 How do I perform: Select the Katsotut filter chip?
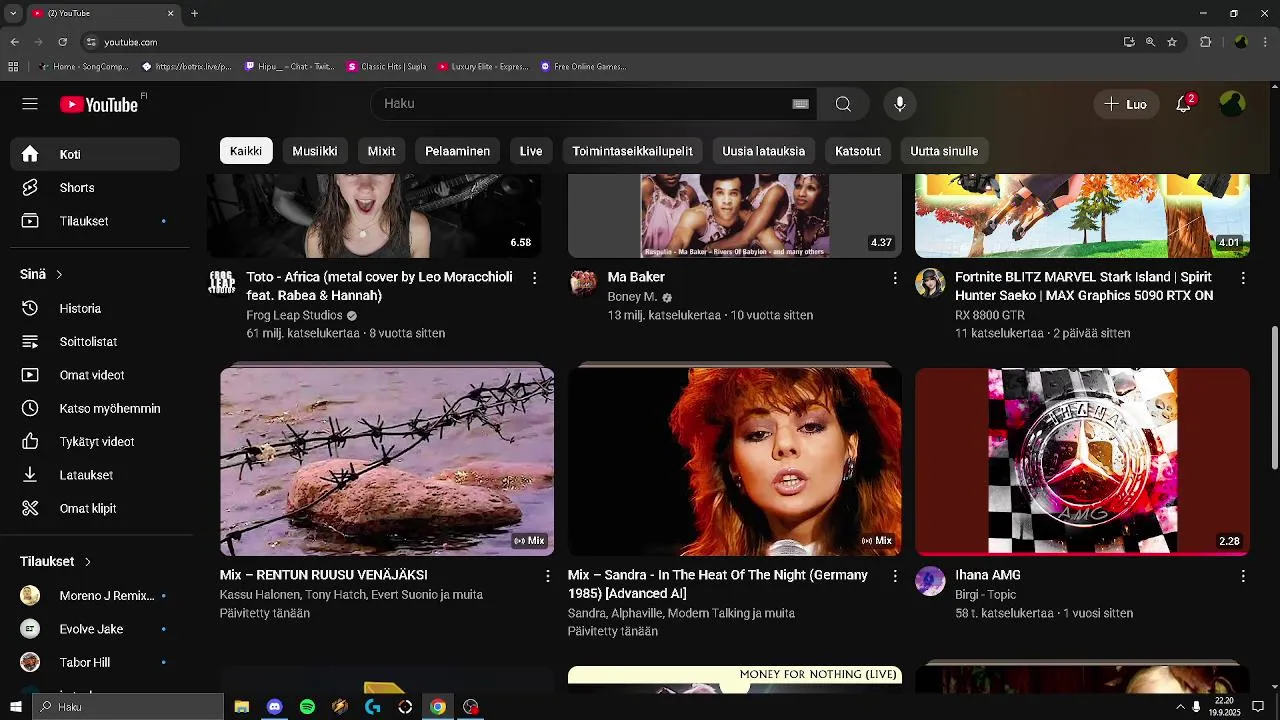tap(858, 151)
